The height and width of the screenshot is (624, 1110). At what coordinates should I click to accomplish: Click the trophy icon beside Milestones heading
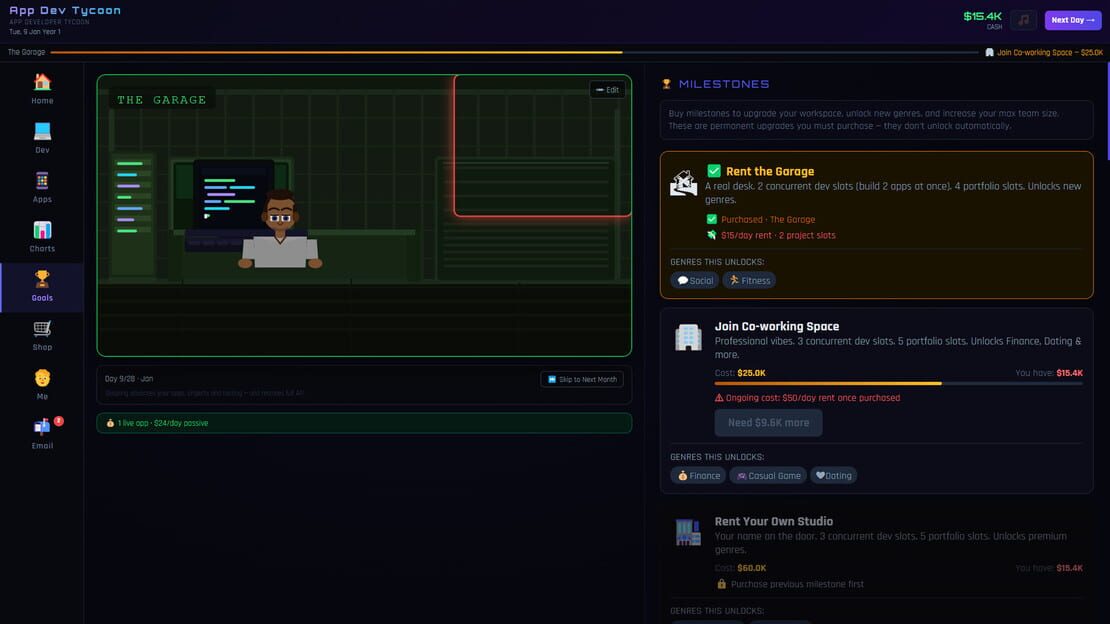point(666,84)
